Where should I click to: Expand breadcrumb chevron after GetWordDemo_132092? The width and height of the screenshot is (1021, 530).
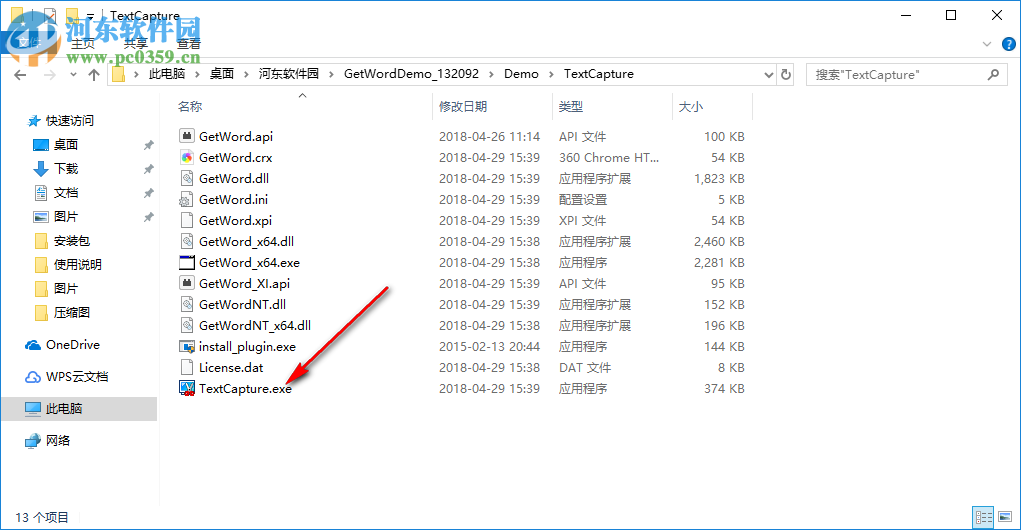(x=491, y=74)
